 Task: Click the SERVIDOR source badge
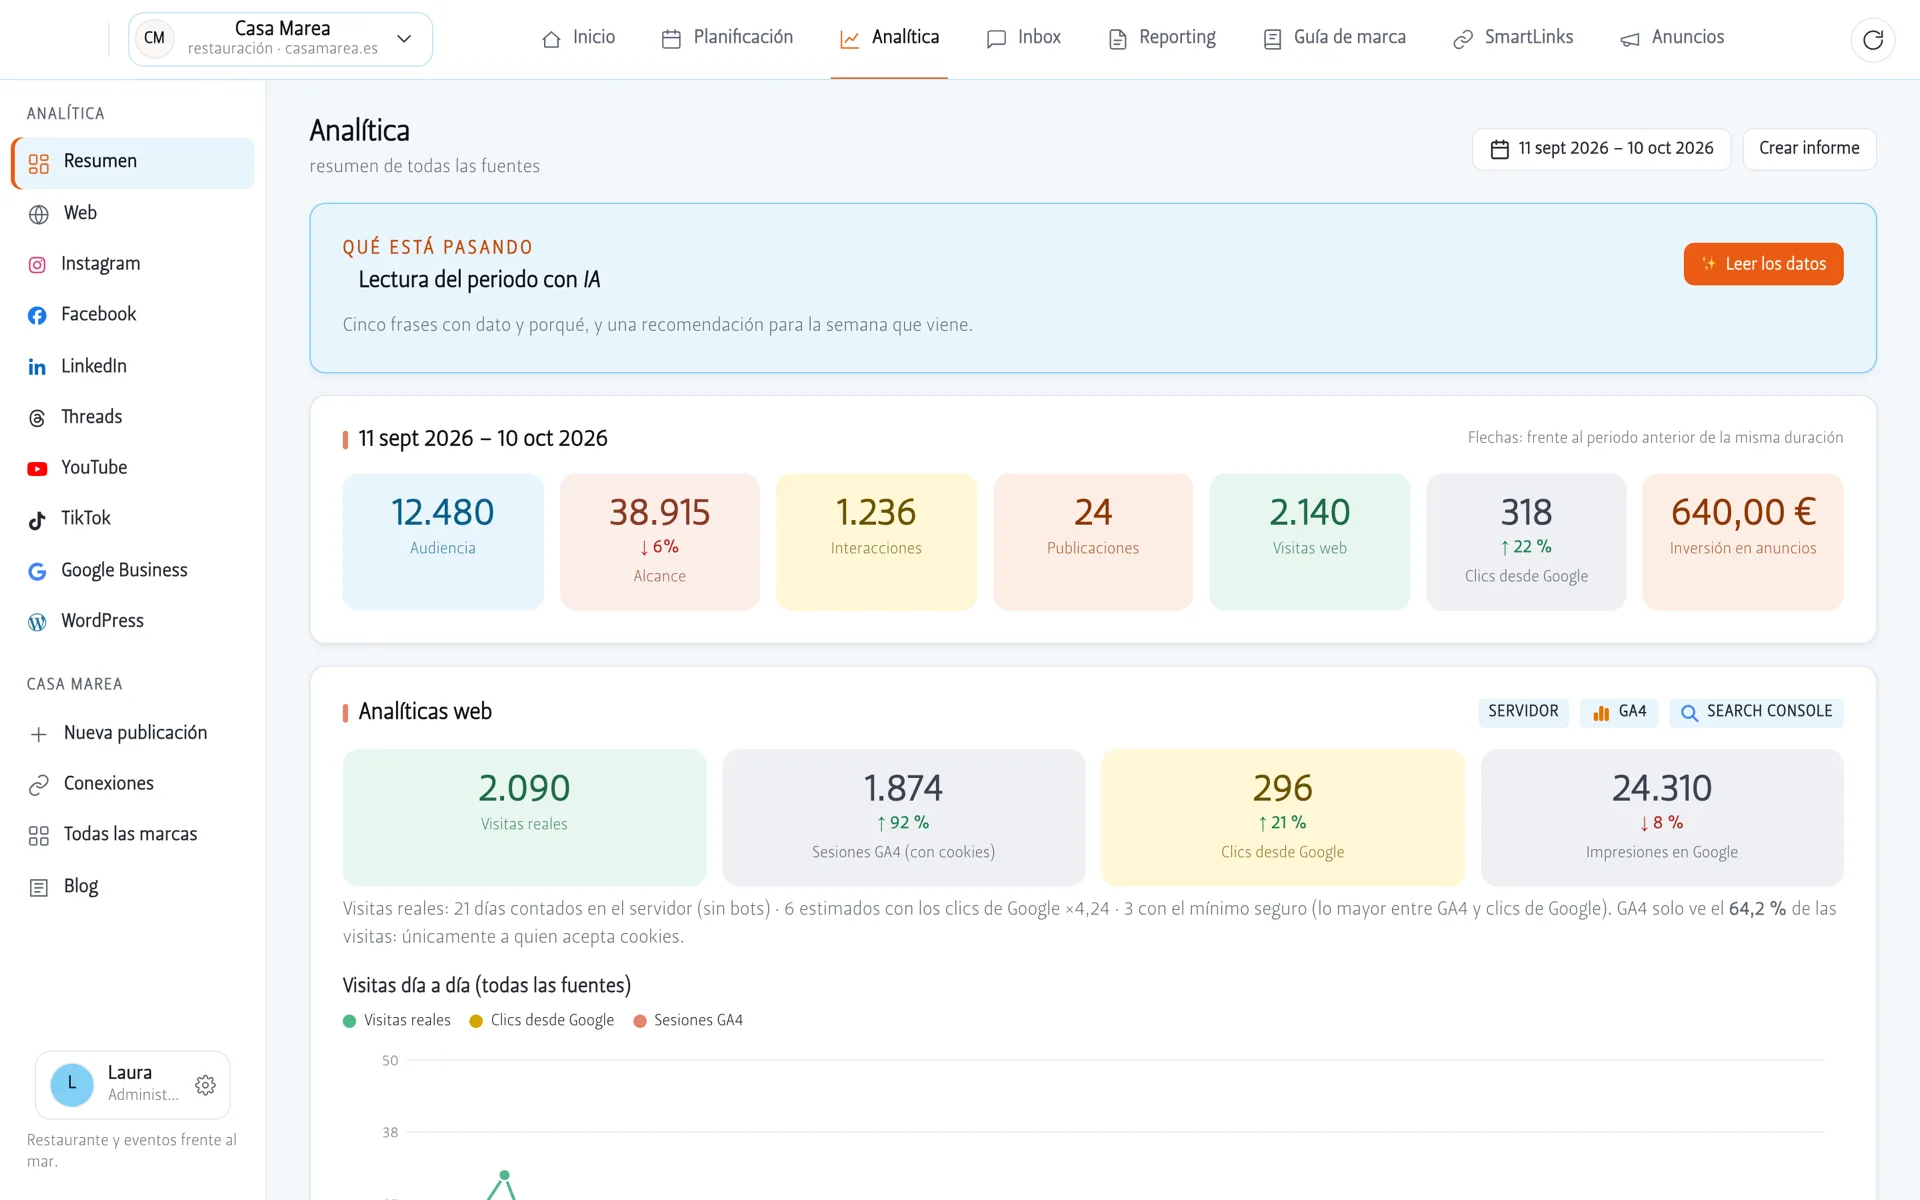click(1523, 711)
